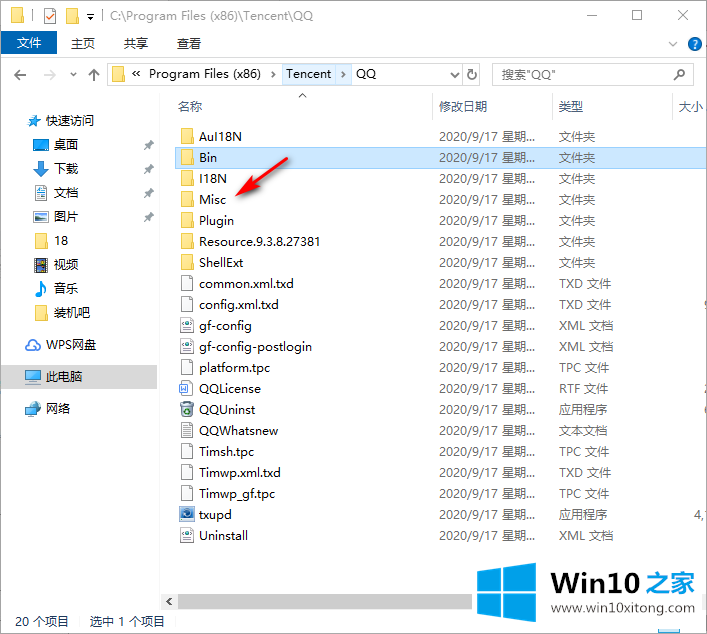
Task: Select the config.xml.txd file name
Action: (239, 305)
